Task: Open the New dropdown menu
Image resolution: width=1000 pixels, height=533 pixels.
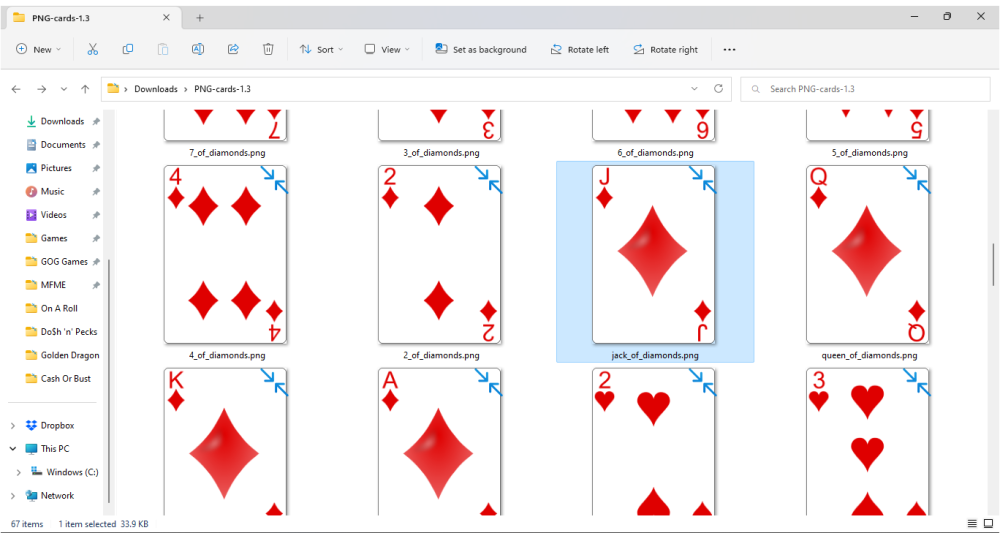Action: click(x=38, y=49)
